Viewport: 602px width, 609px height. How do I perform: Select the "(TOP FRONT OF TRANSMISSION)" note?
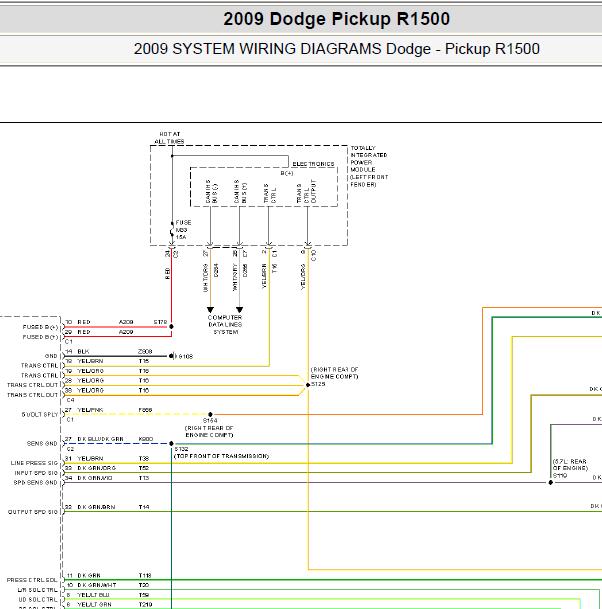[x=221, y=456]
